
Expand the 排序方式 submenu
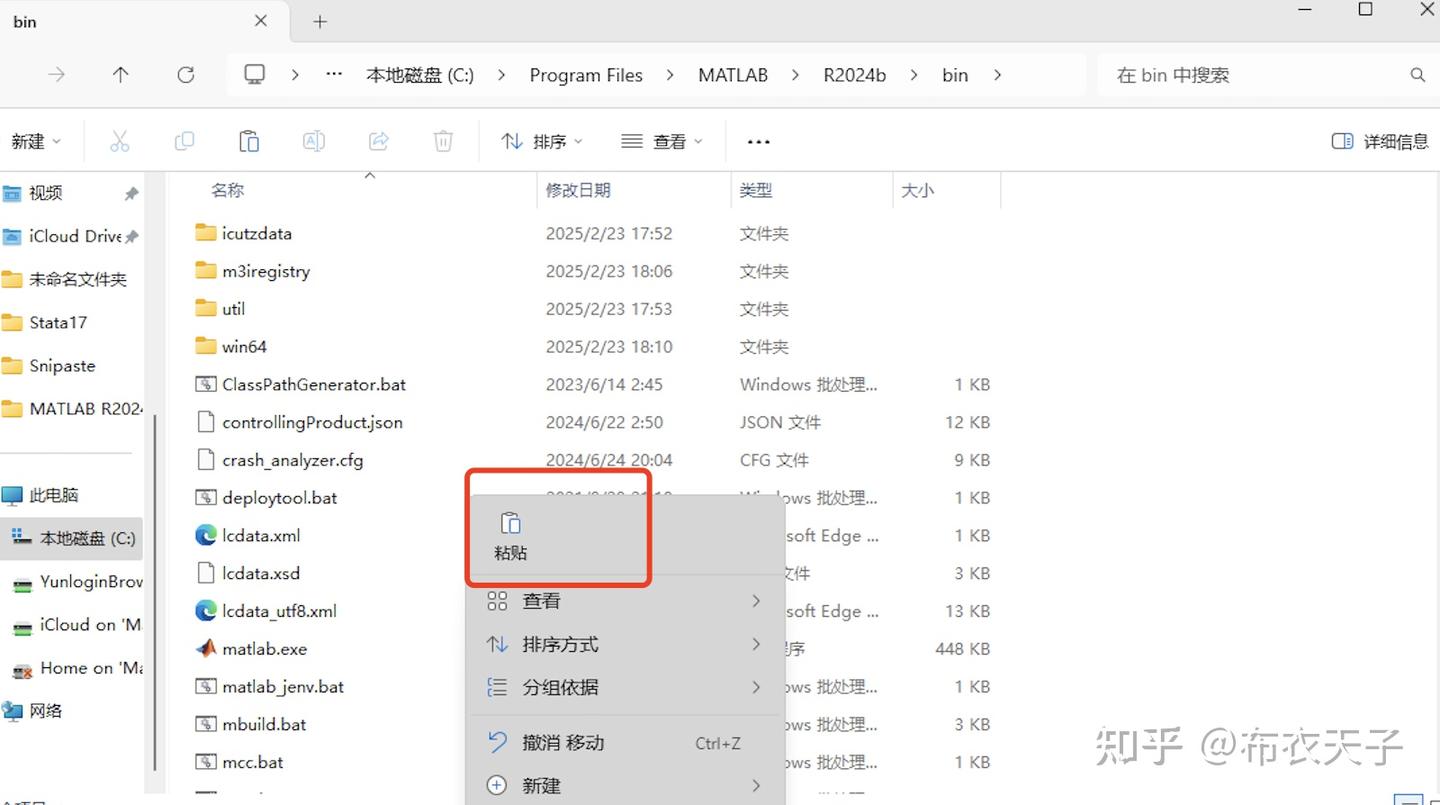(x=560, y=644)
